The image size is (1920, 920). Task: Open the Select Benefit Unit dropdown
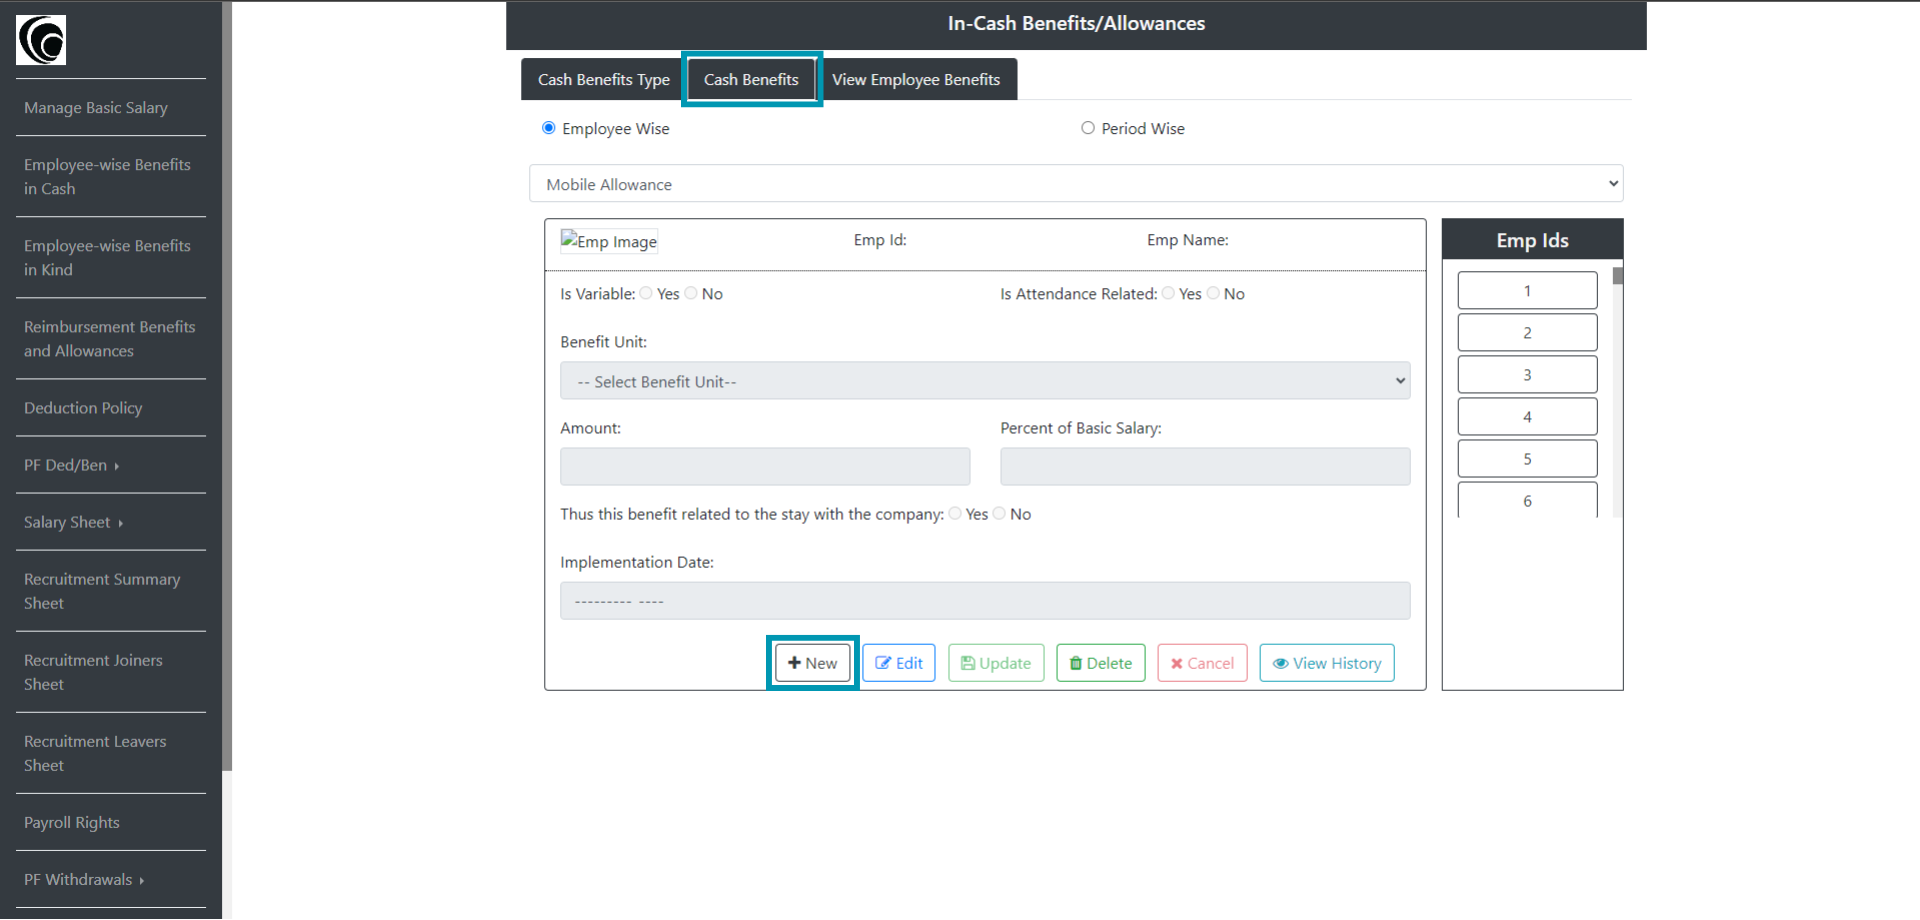(x=985, y=381)
